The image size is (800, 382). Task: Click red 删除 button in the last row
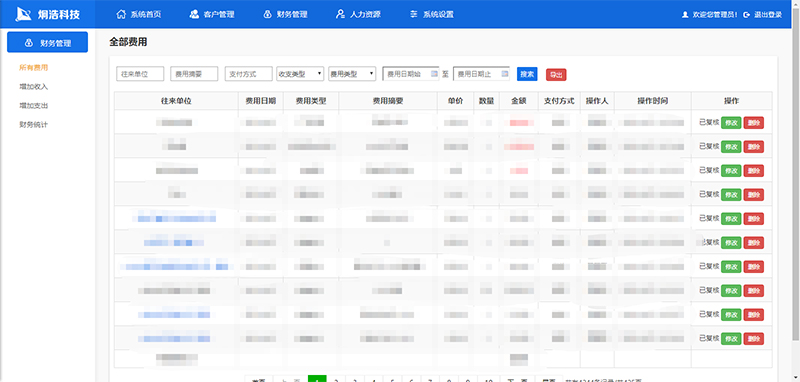click(754, 339)
